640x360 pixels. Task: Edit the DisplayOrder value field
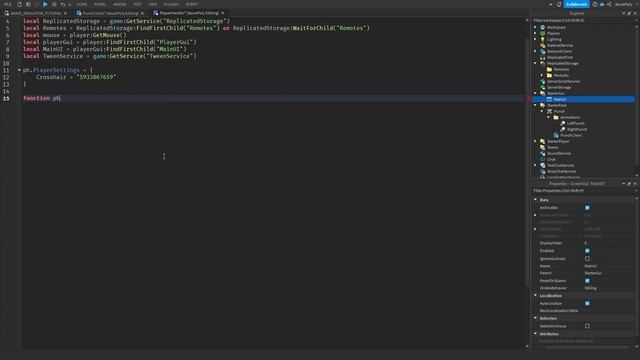point(608,243)
